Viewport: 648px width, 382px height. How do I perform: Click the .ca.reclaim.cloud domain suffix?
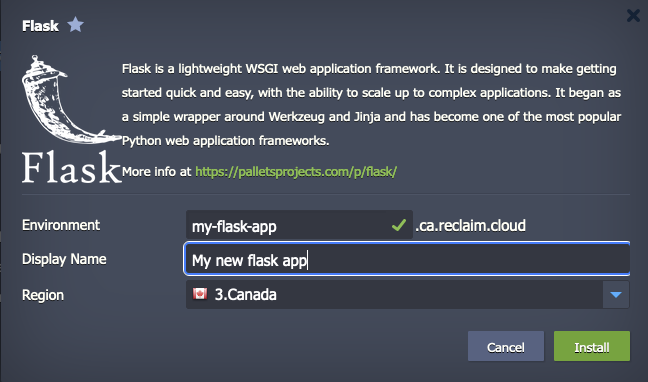click(470, 225)
